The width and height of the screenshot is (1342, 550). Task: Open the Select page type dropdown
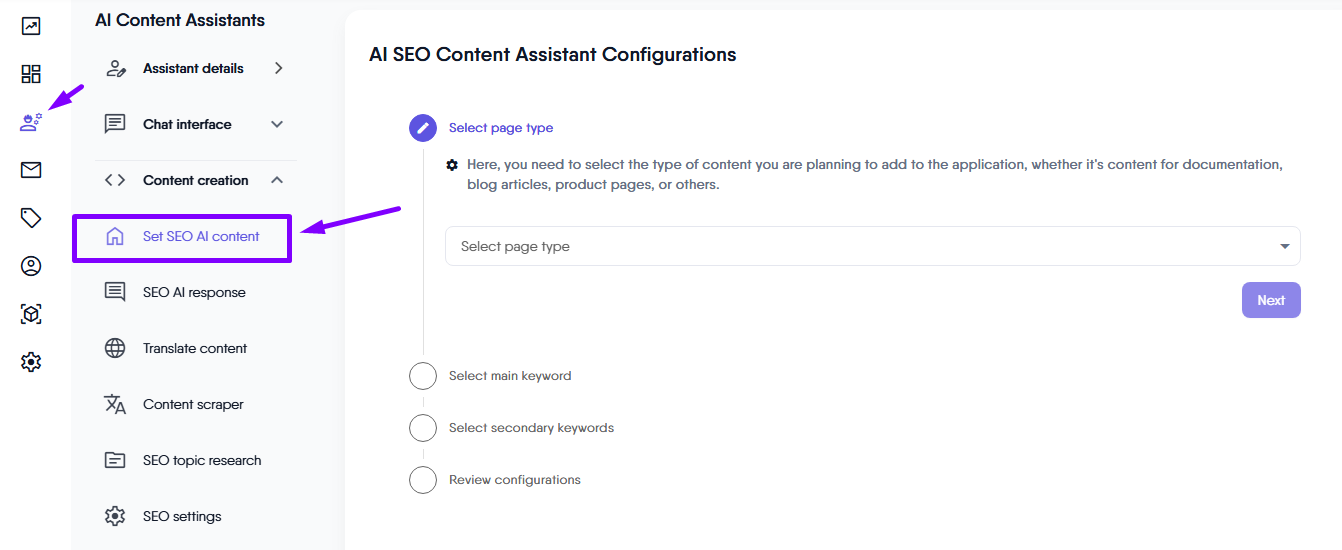point(872,246)
